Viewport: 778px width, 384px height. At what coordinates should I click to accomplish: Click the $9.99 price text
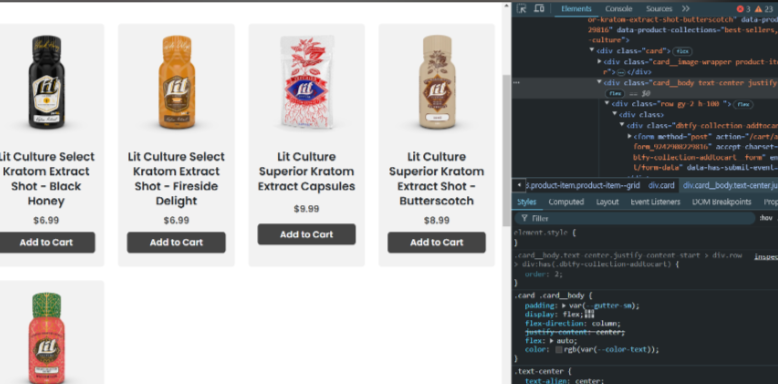pyautogui.click(x=307, y=209)
